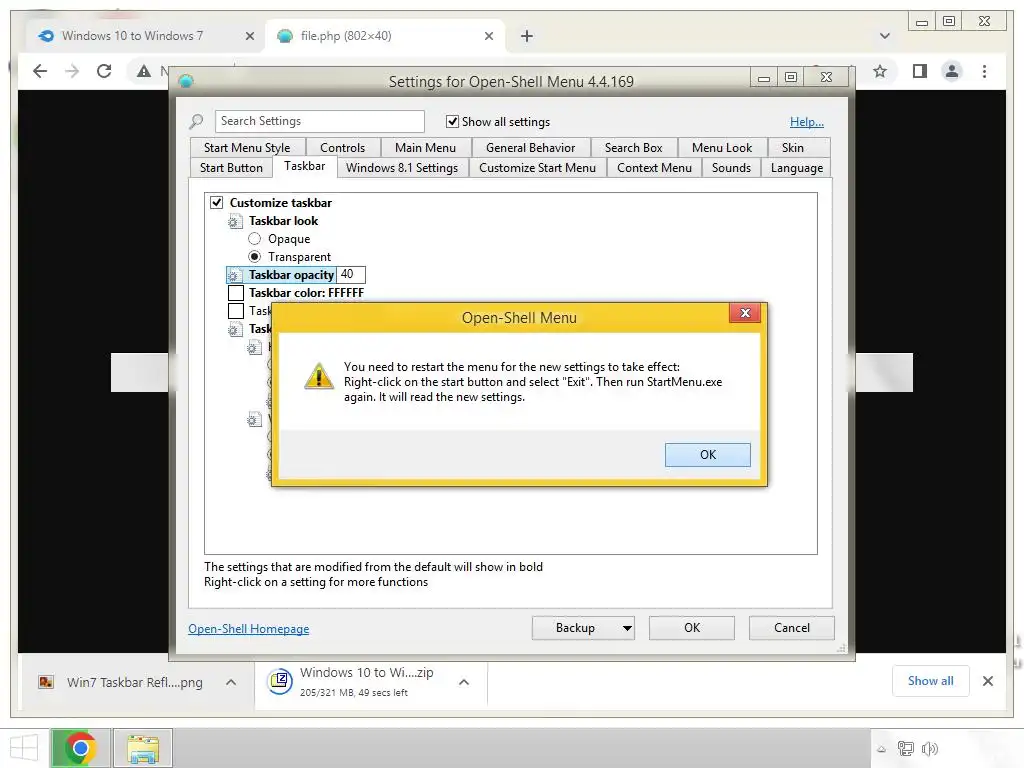Open Windows 8.1 Settings tab
The width and height of the screenshot is (1024, 768).
click(x=402, y=168)
